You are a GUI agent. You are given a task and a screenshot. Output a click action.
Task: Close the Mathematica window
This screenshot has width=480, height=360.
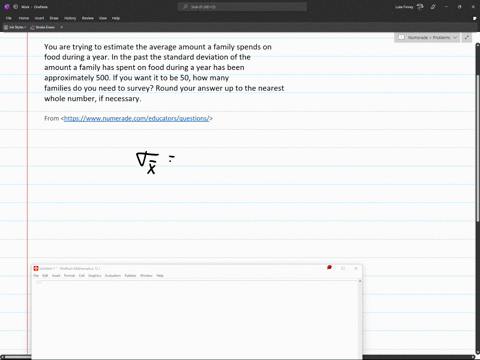pos(356,268)
